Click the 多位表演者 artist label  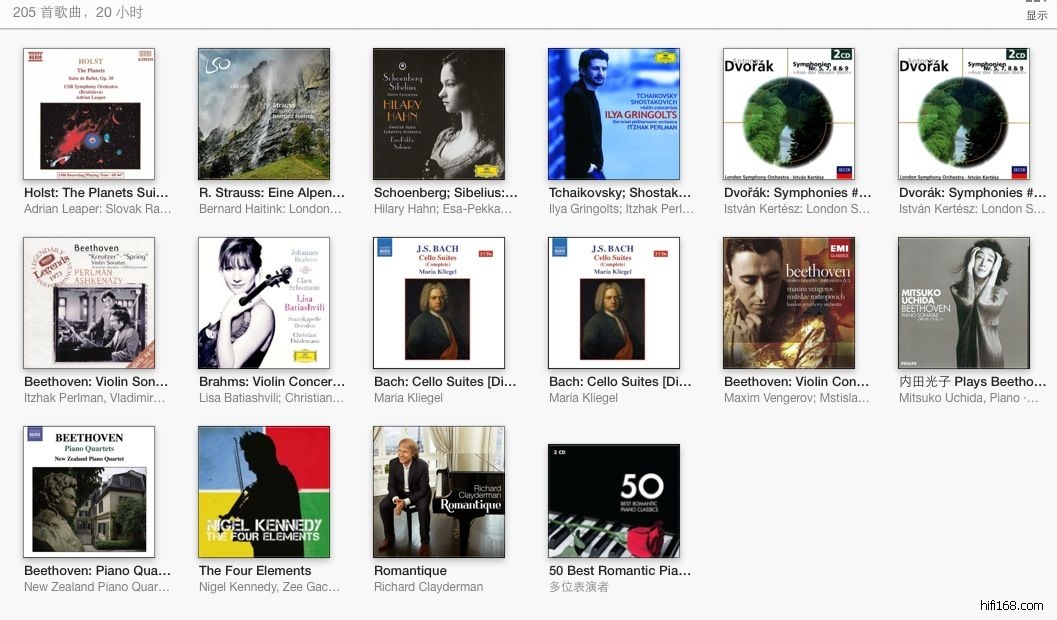pyautogui.click(x=579, y=587)
